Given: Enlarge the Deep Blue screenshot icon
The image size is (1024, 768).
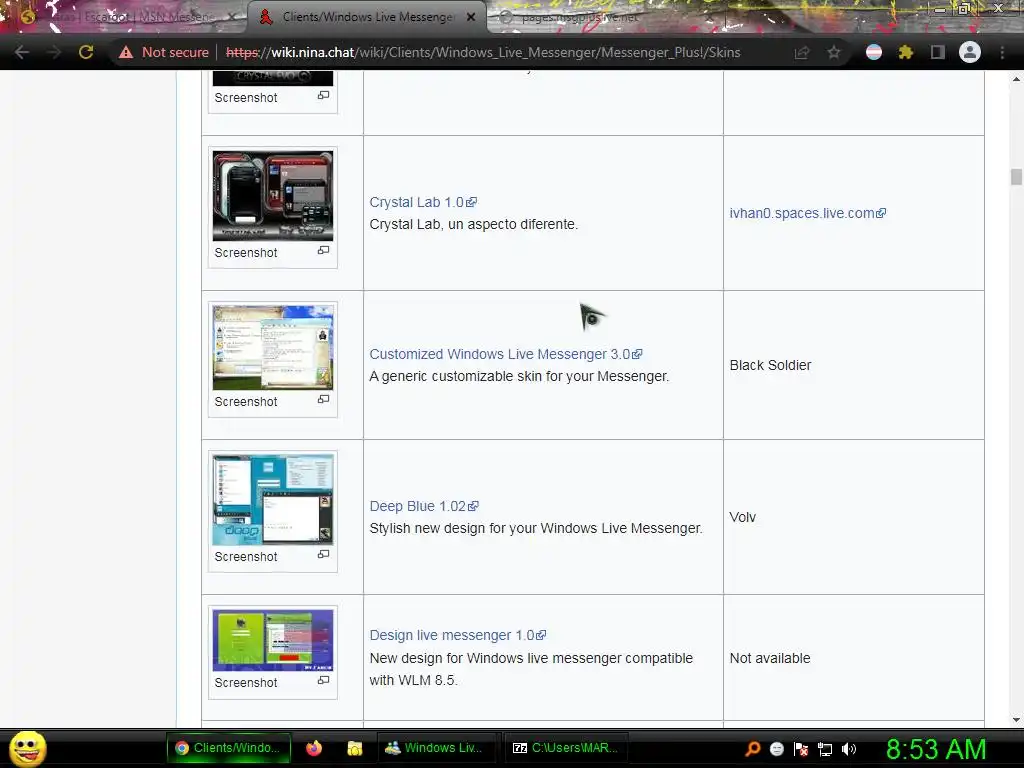Looking at the screenshot, I should click(x=323, y=554).
